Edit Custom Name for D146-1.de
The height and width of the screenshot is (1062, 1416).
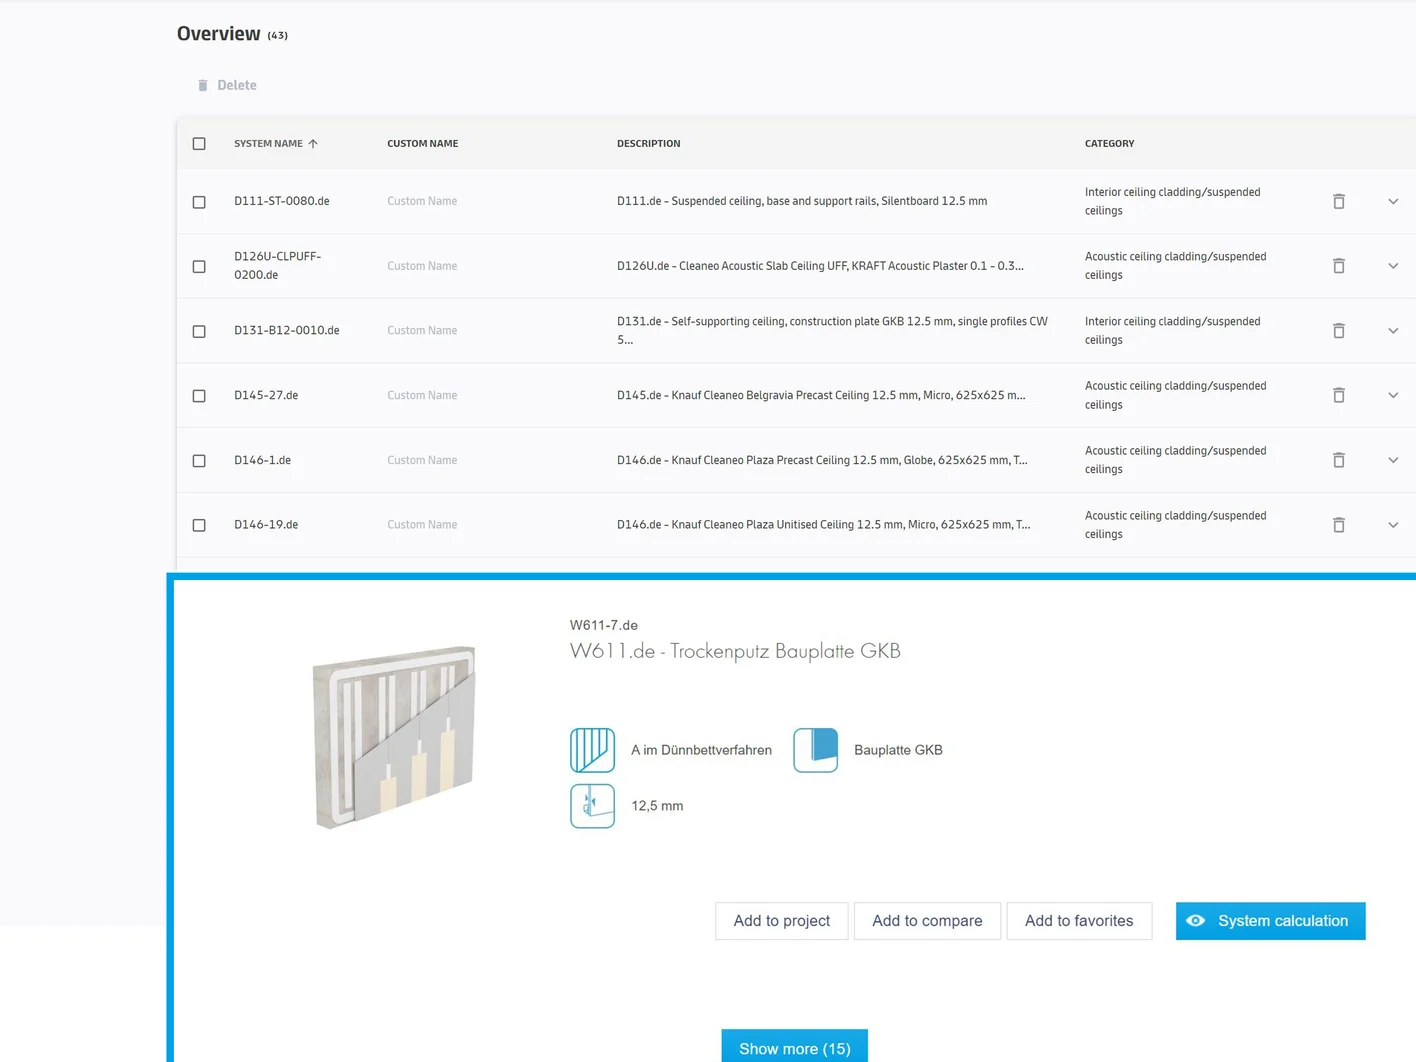pos(422,460)
